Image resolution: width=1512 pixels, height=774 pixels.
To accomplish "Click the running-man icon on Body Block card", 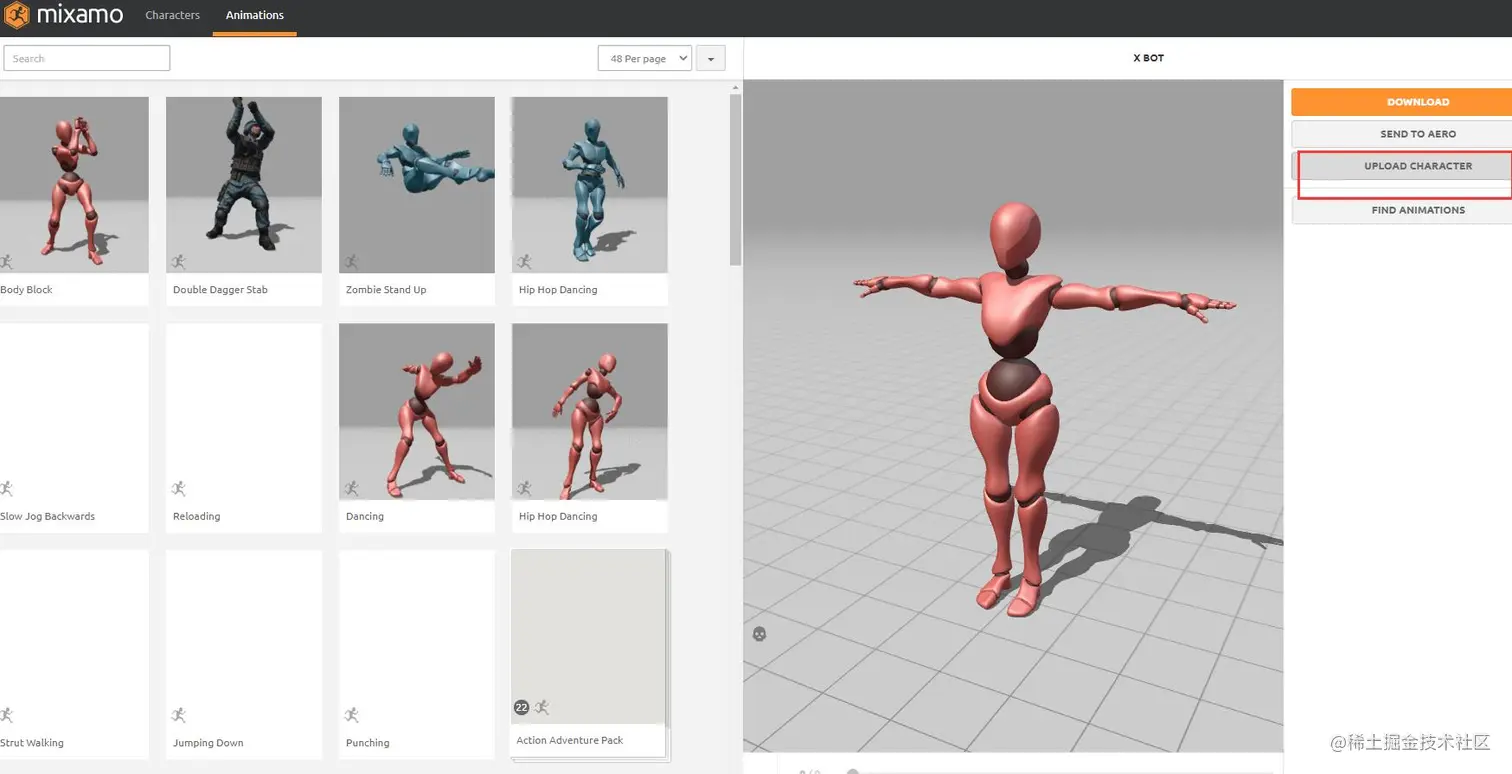I will (7, 262).
